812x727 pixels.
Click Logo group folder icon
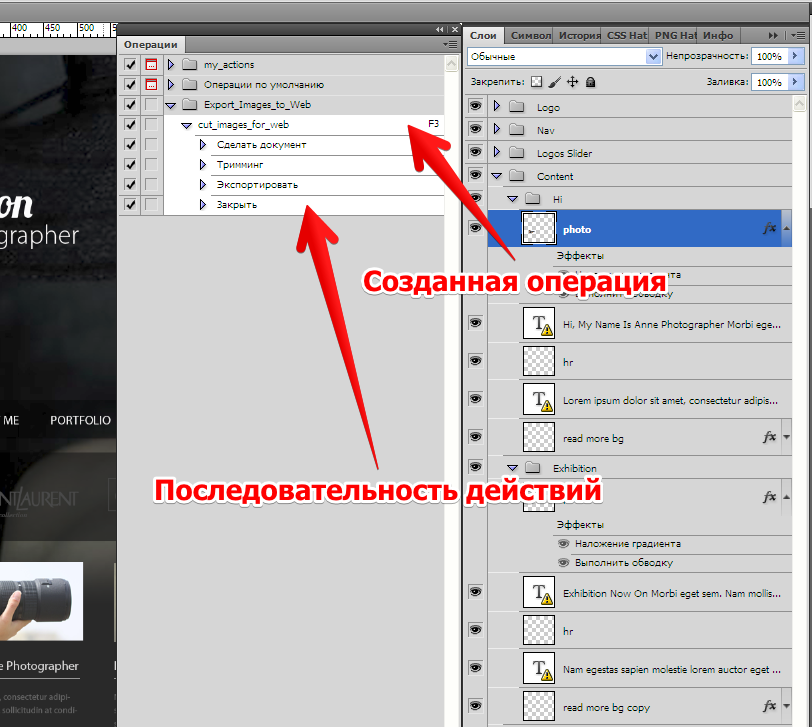tap(516, 107)
